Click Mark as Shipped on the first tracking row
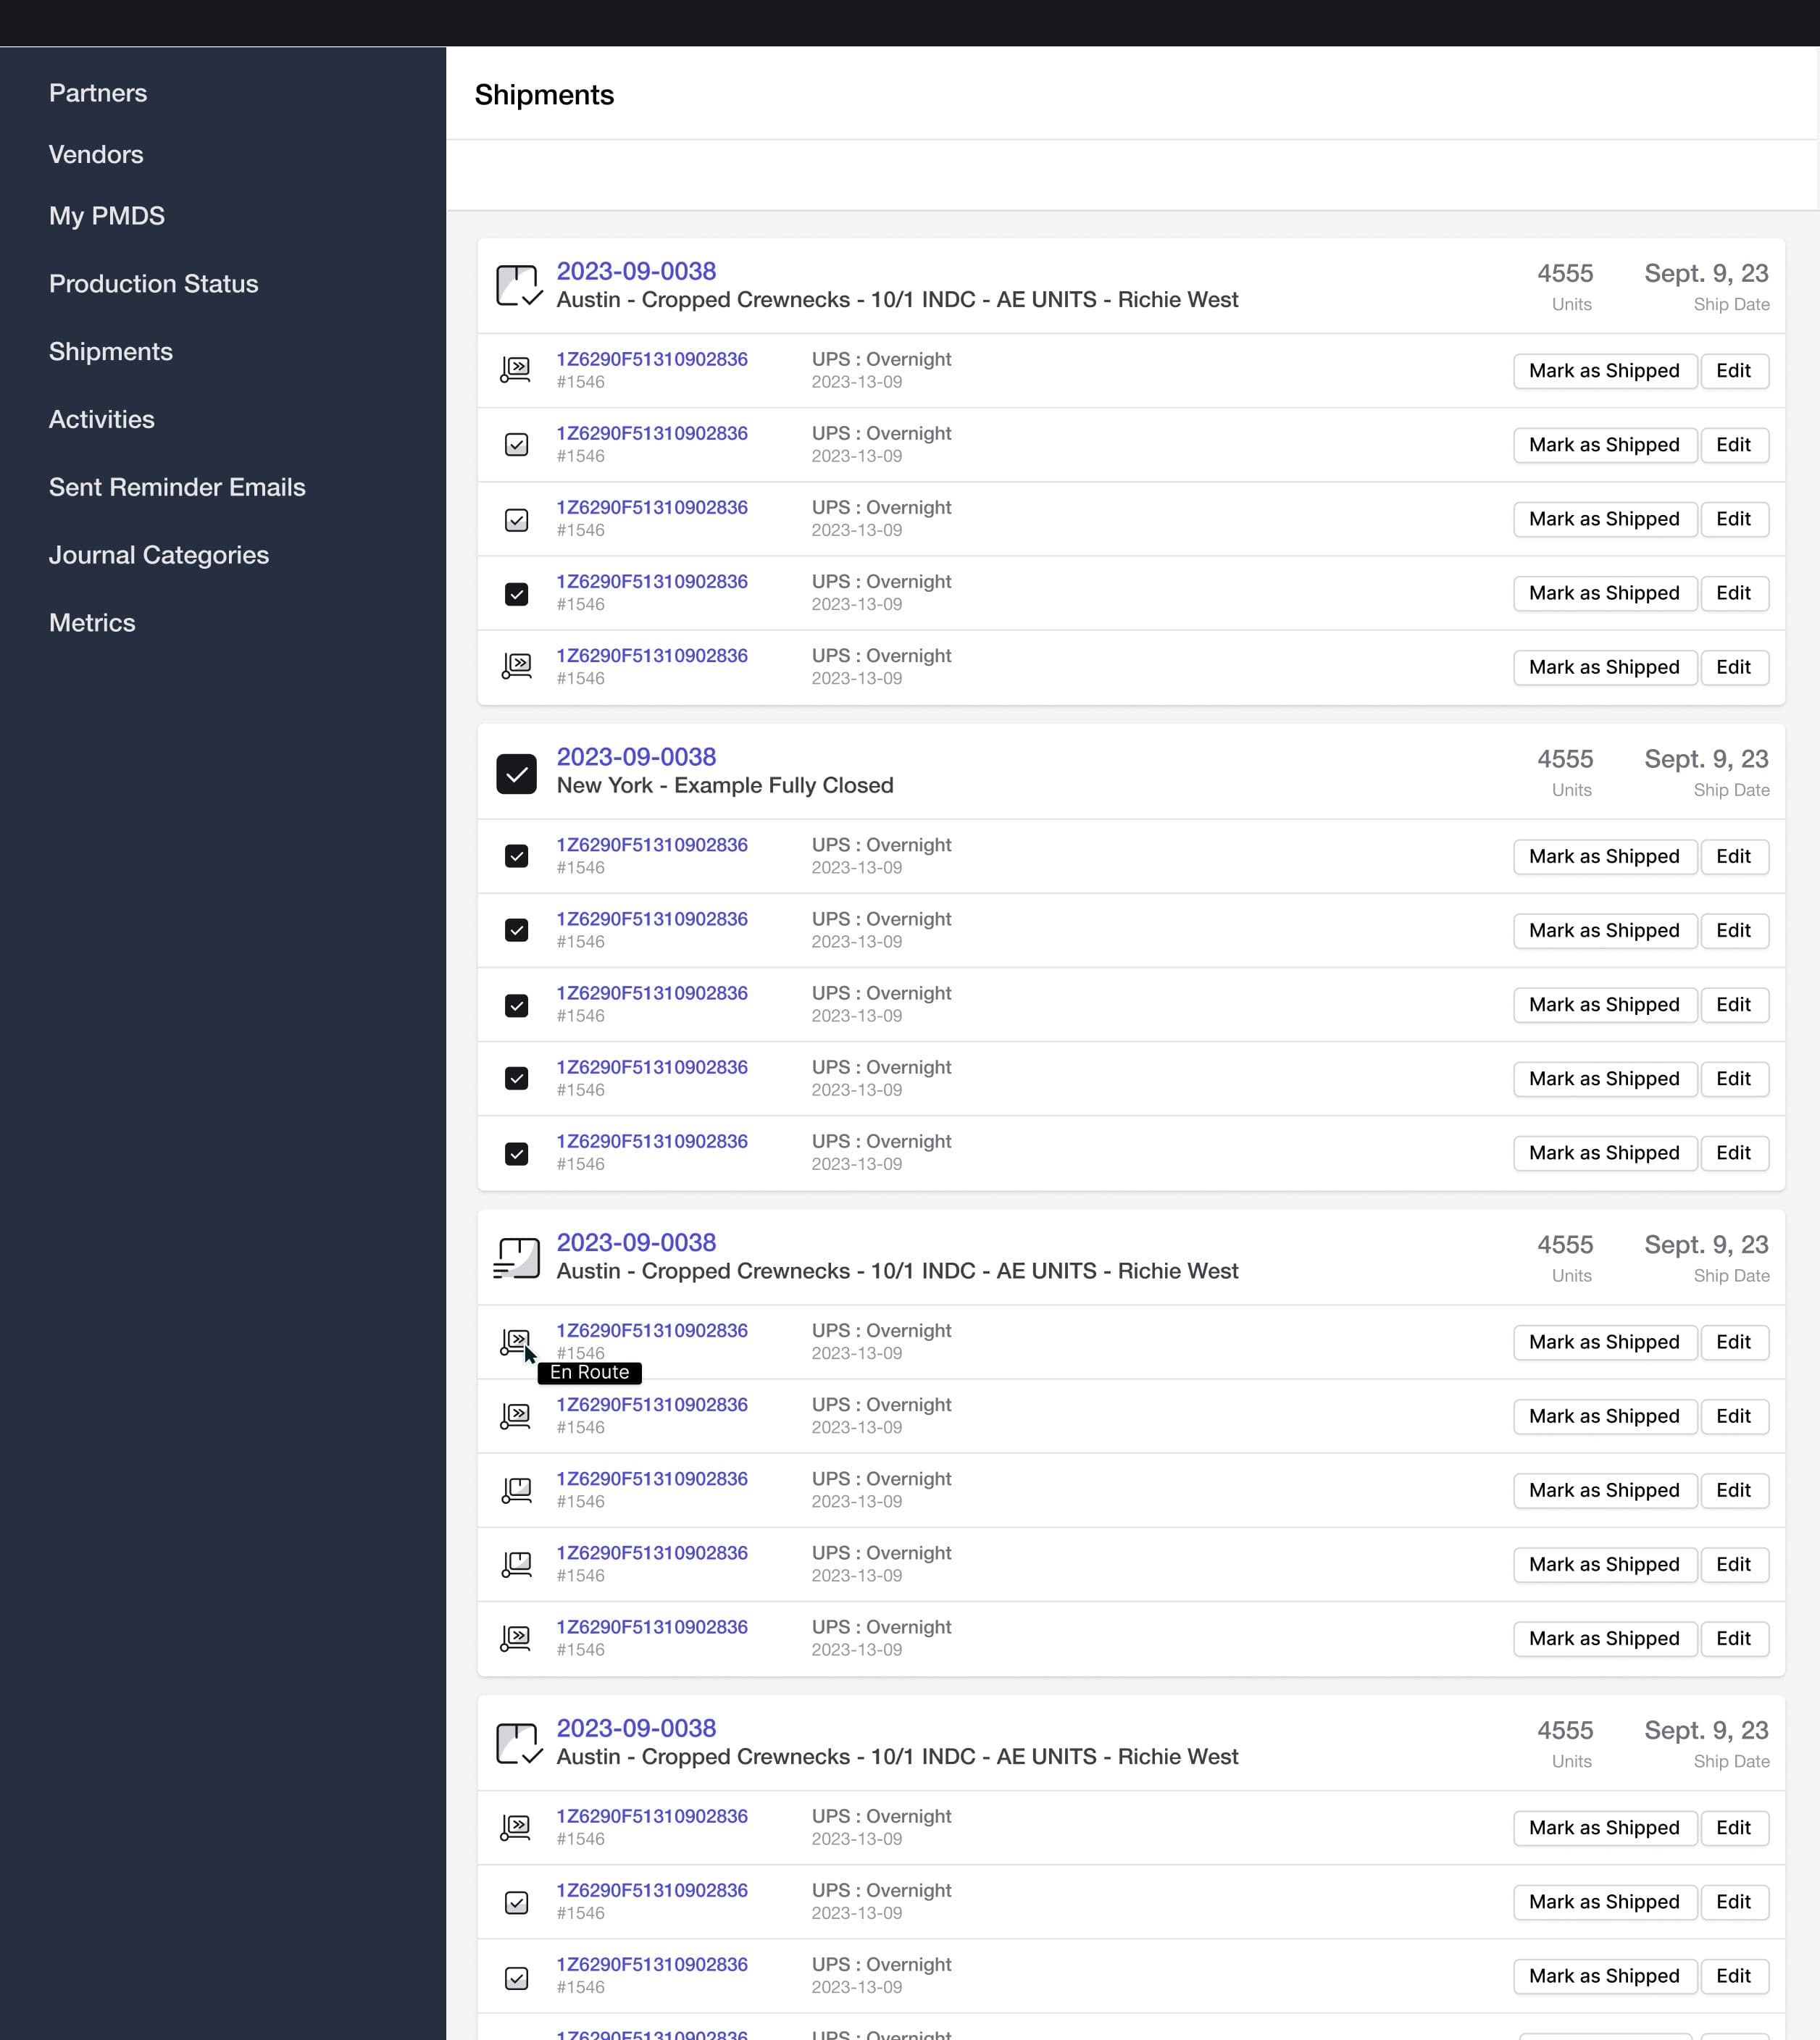The height and width of the screenshot is (2040, 1820). [1604, 370]
